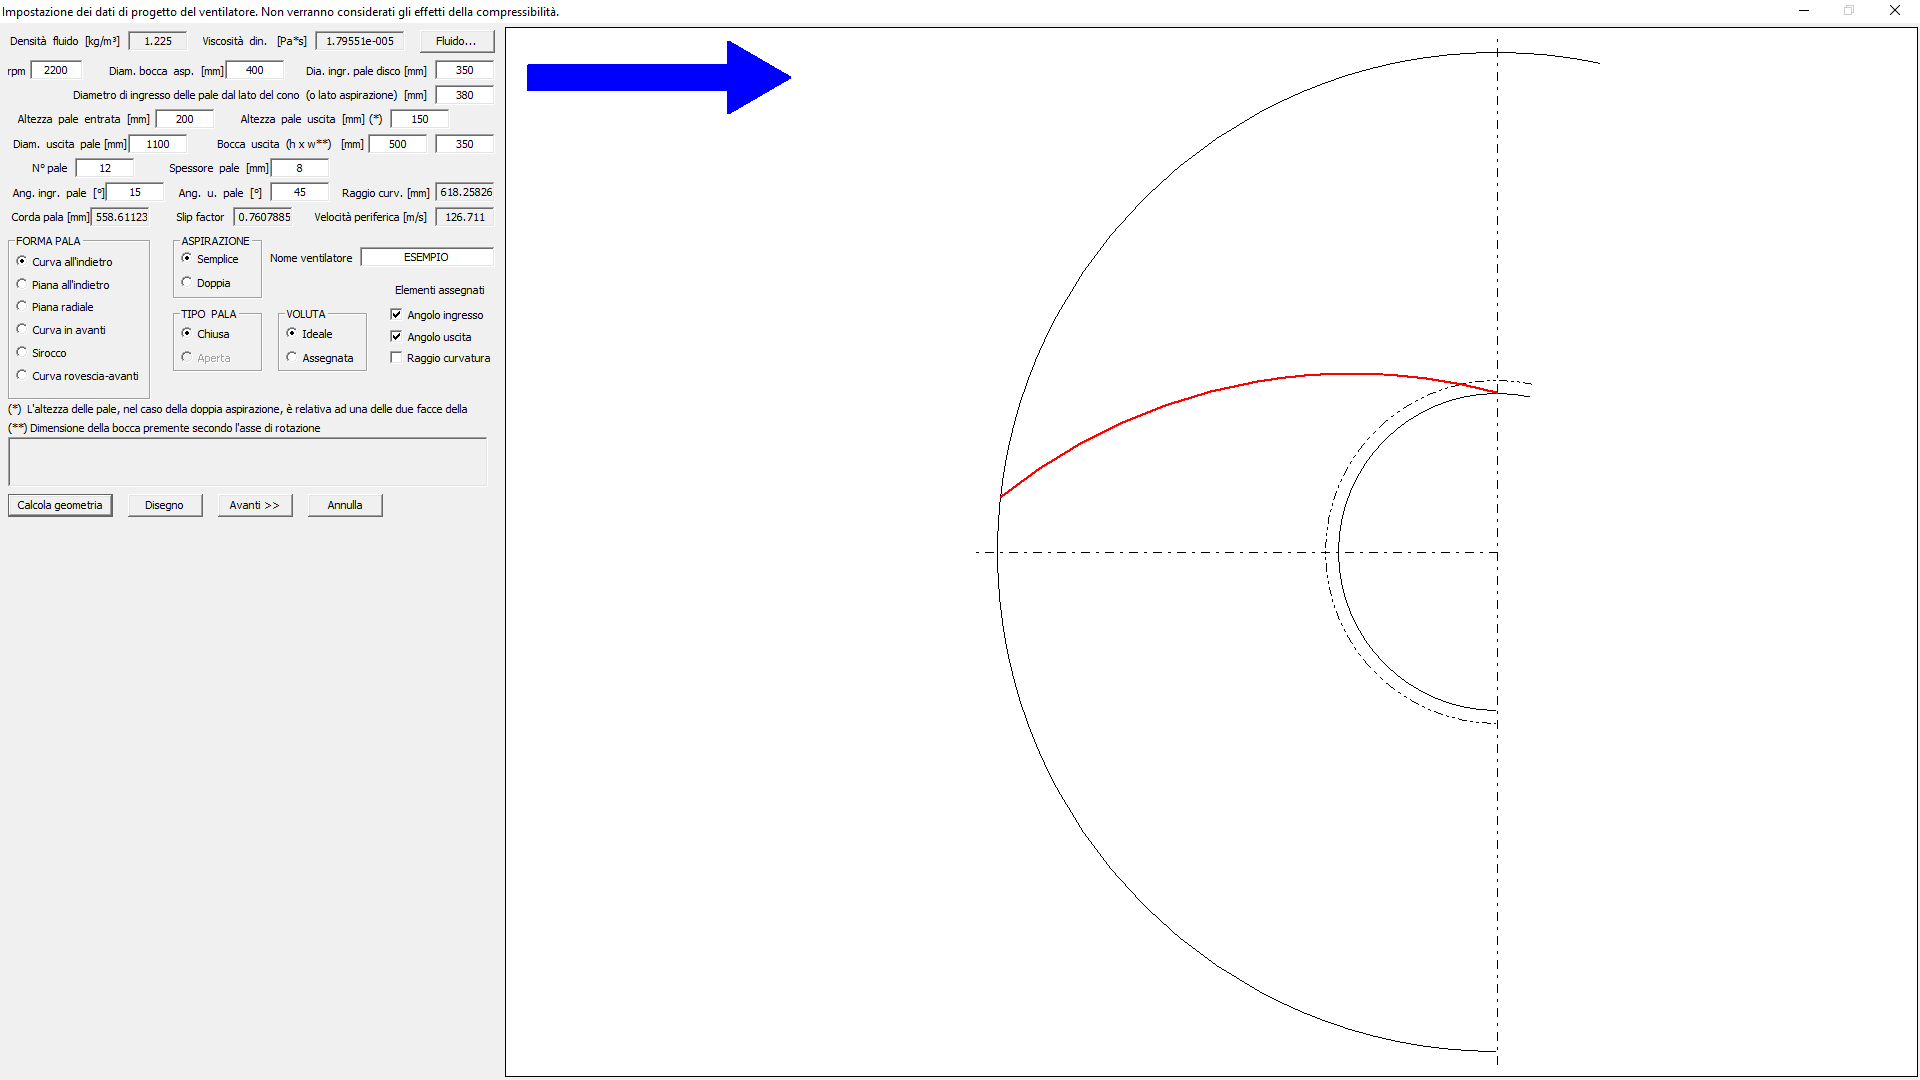Viewport: 1920px width, 1080px height.
Task: Click the "Calcola geometria" button
Action: [60, 505]
